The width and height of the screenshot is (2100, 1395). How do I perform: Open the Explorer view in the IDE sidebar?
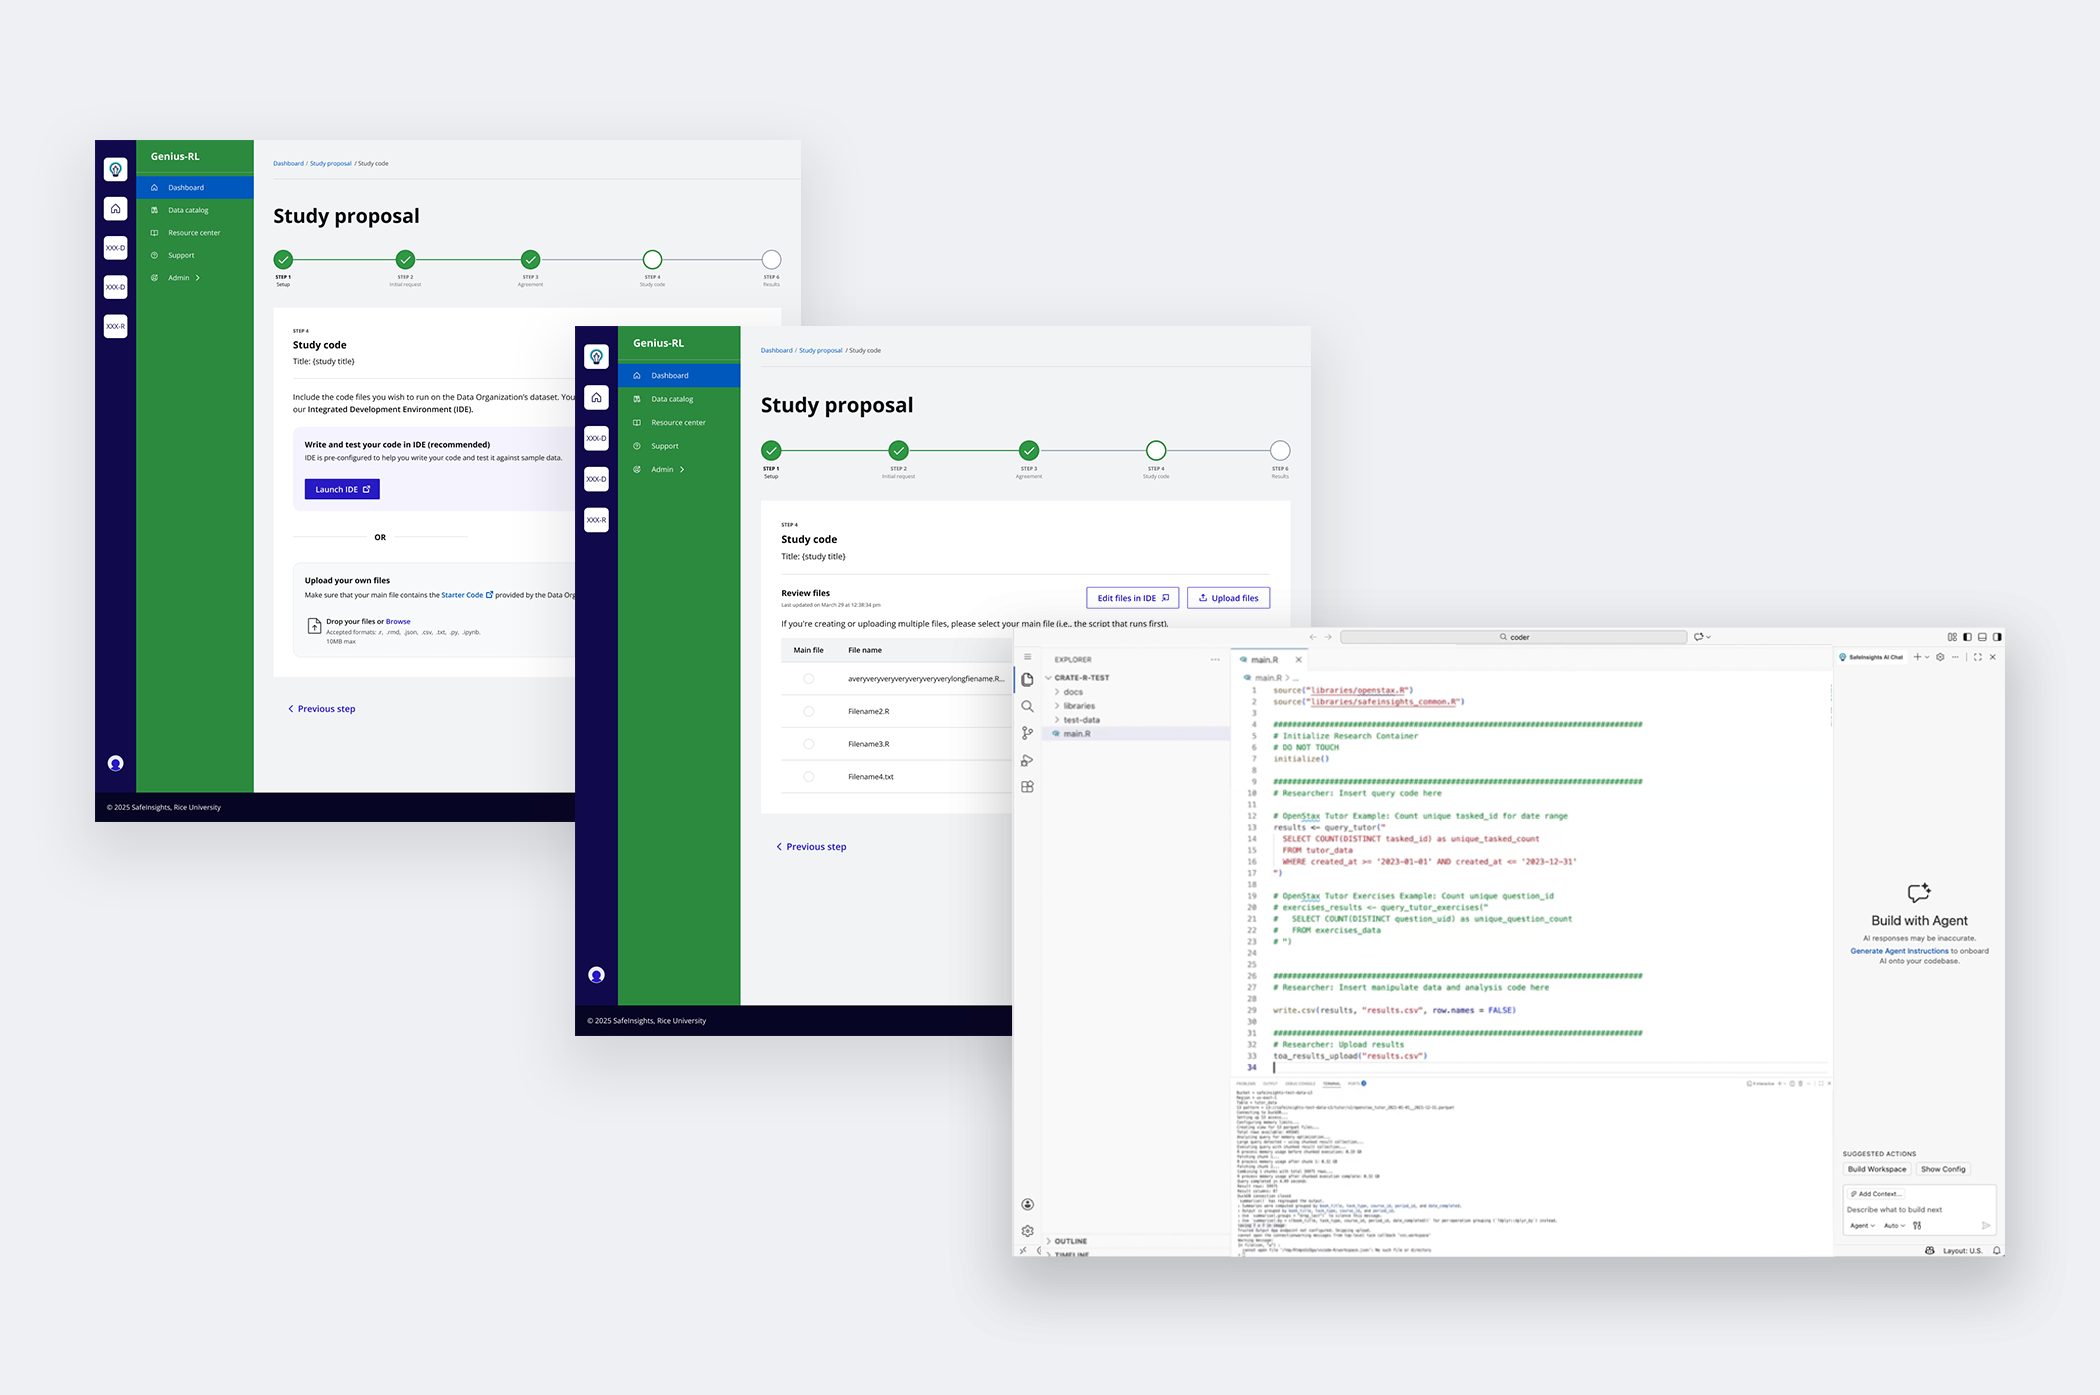point(1027,678)
